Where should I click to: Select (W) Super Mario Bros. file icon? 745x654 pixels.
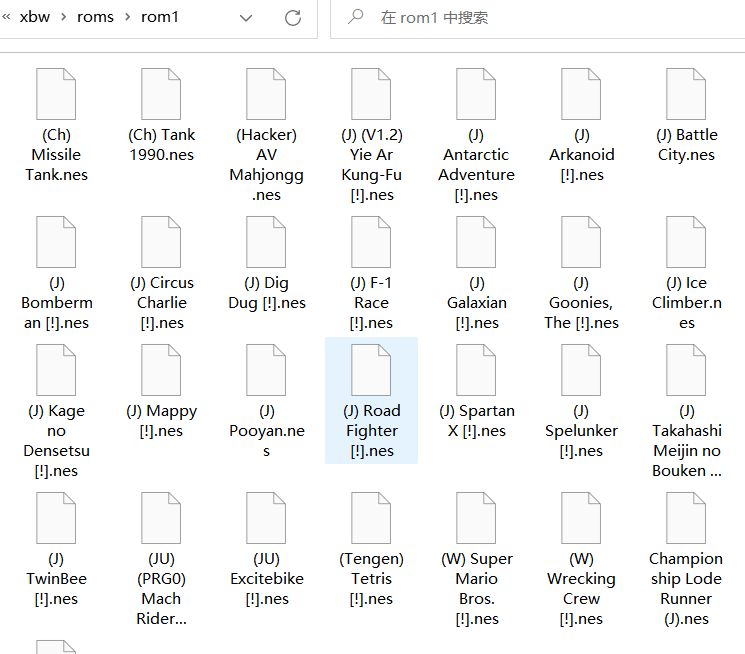tap(476, 518)
